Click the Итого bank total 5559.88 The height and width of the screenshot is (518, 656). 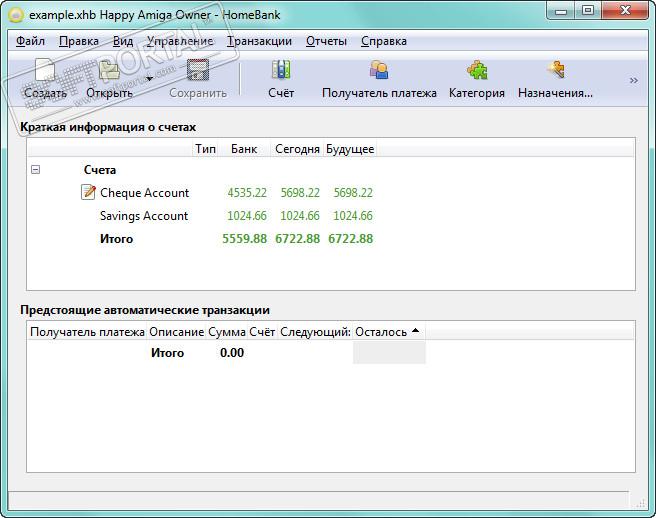coord(244,238)
